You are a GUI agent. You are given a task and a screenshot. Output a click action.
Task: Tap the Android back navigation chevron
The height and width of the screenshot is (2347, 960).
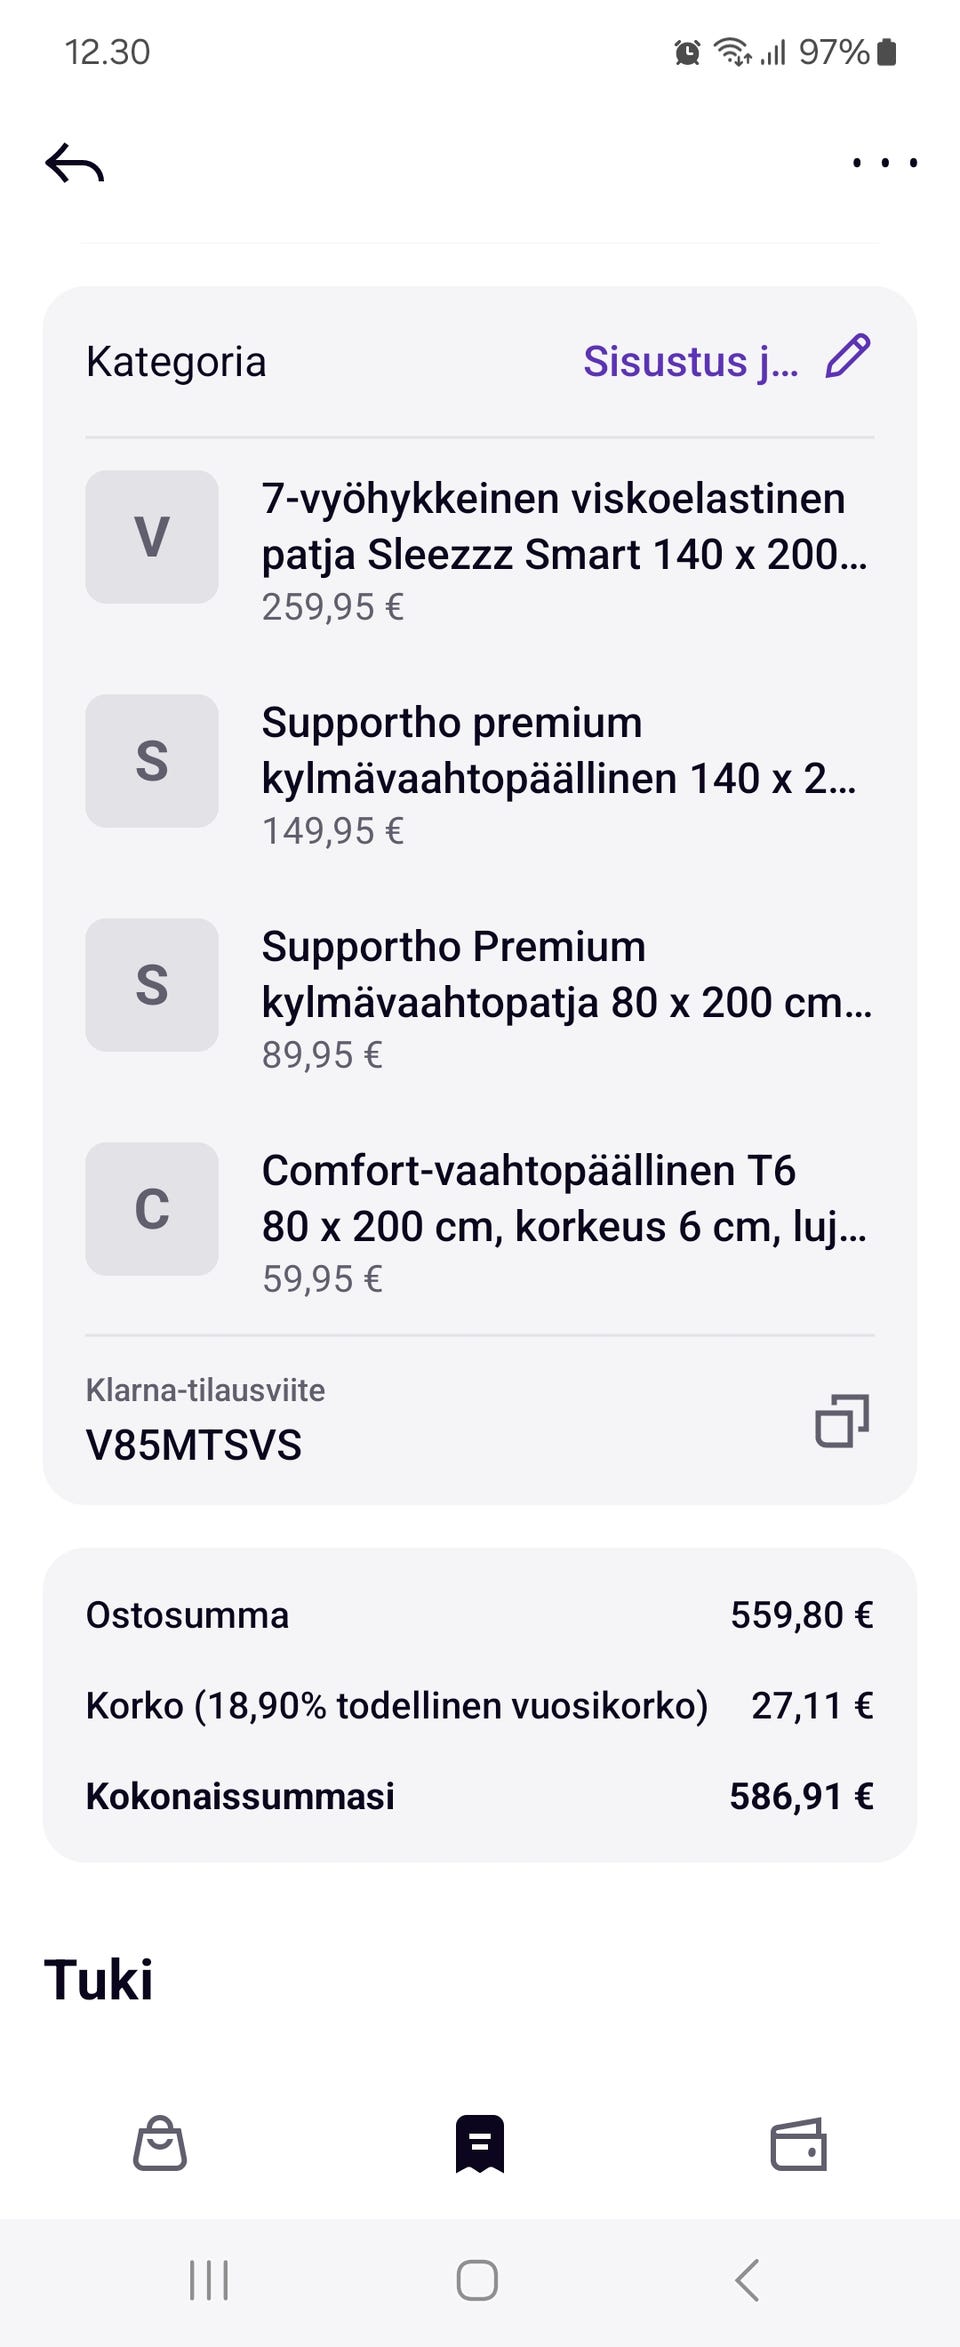(x=747, y=2281)
